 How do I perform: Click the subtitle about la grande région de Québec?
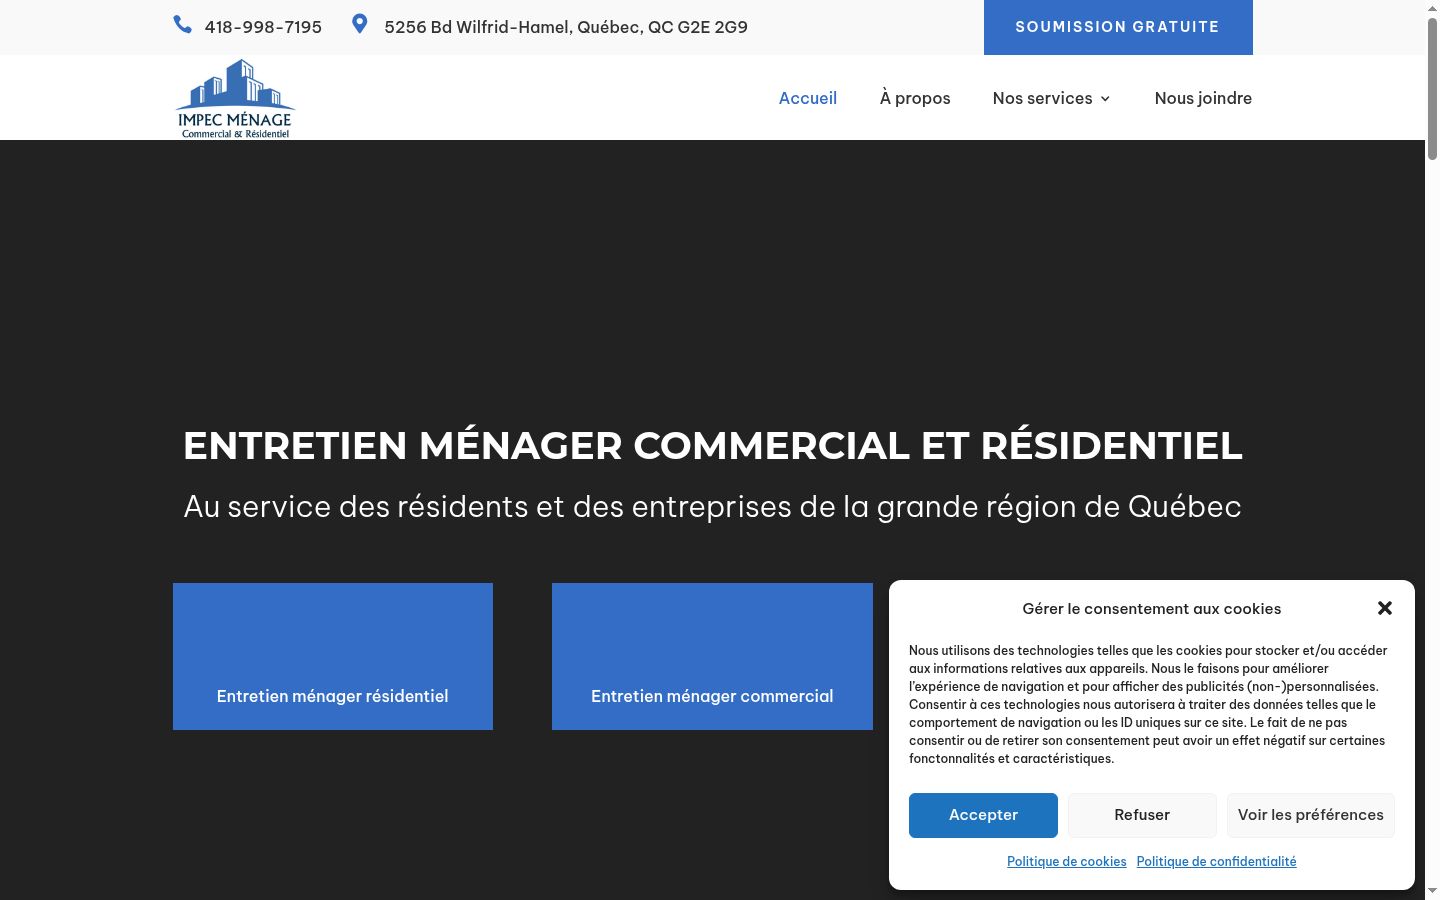click(713, 507)
